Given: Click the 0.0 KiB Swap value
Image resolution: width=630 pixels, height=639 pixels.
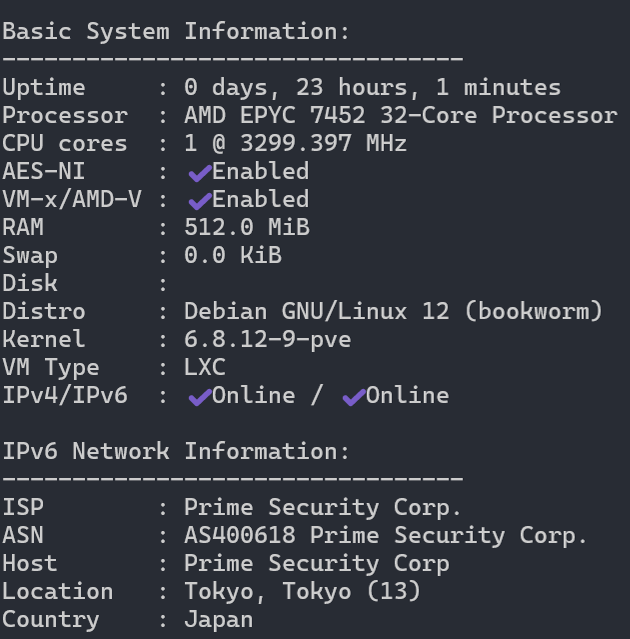Looking at the screenshot, I should click(232, 255).
